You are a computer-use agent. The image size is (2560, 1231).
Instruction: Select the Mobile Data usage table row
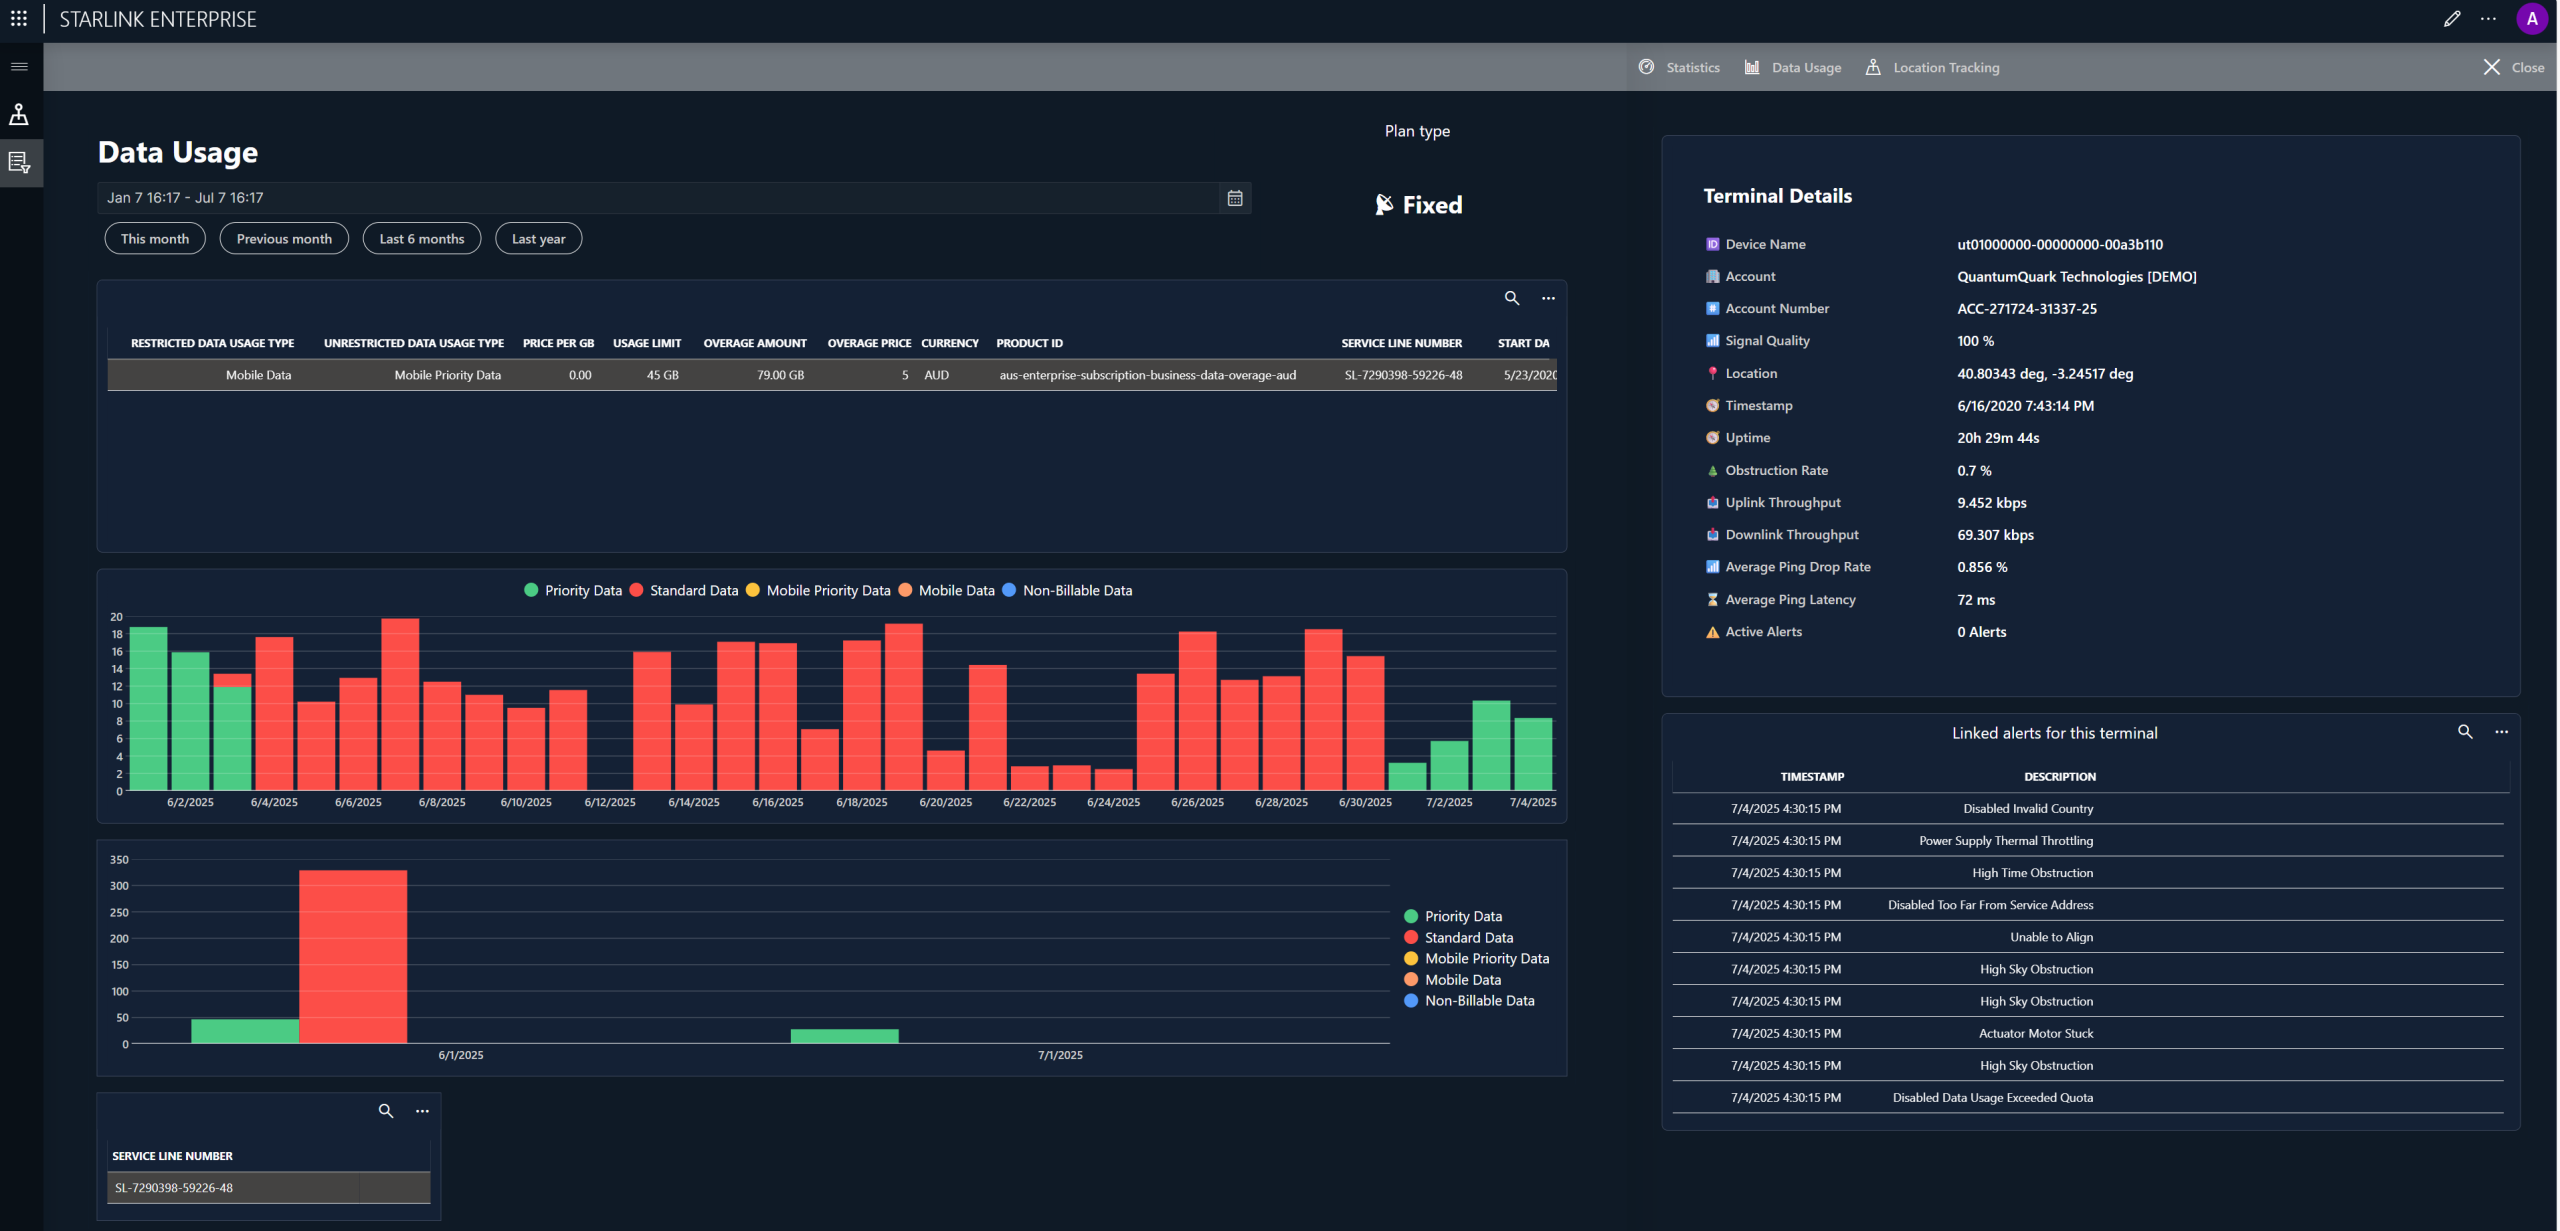pos(832,375)
